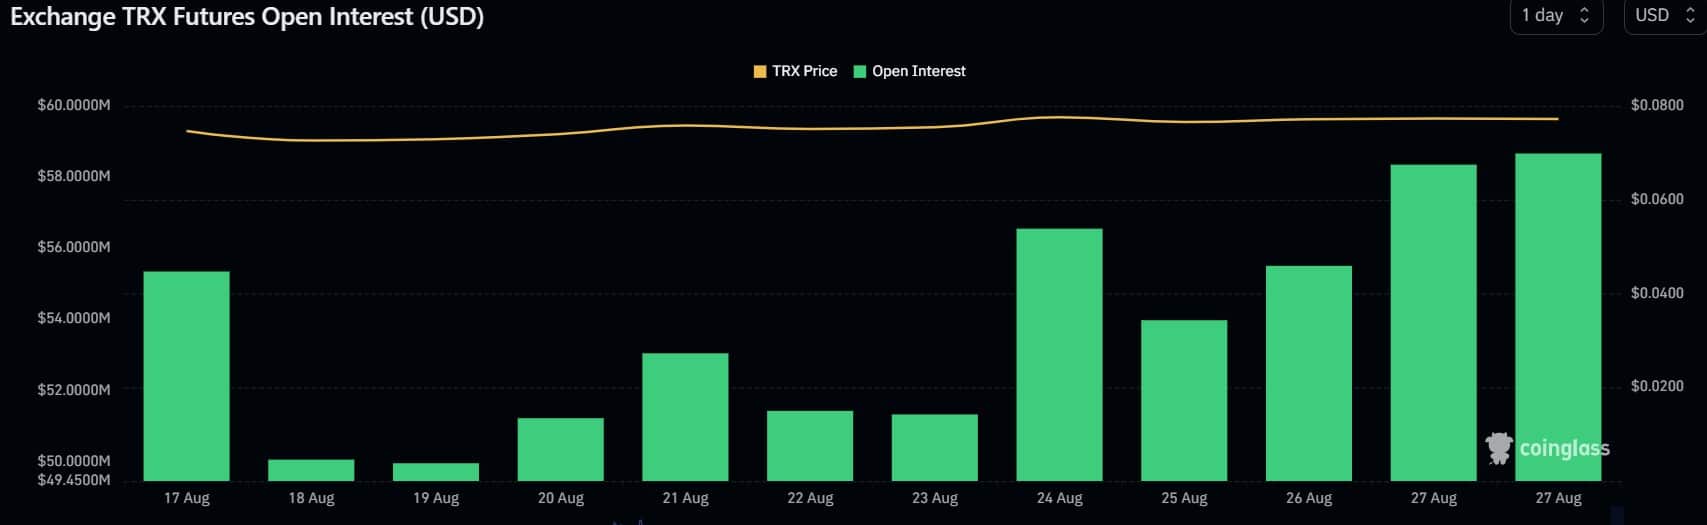Viewport: 1707px width, 525px height.
Task: Click the up-down arrows beside 1 day
Action: [x=1584, y=16]
